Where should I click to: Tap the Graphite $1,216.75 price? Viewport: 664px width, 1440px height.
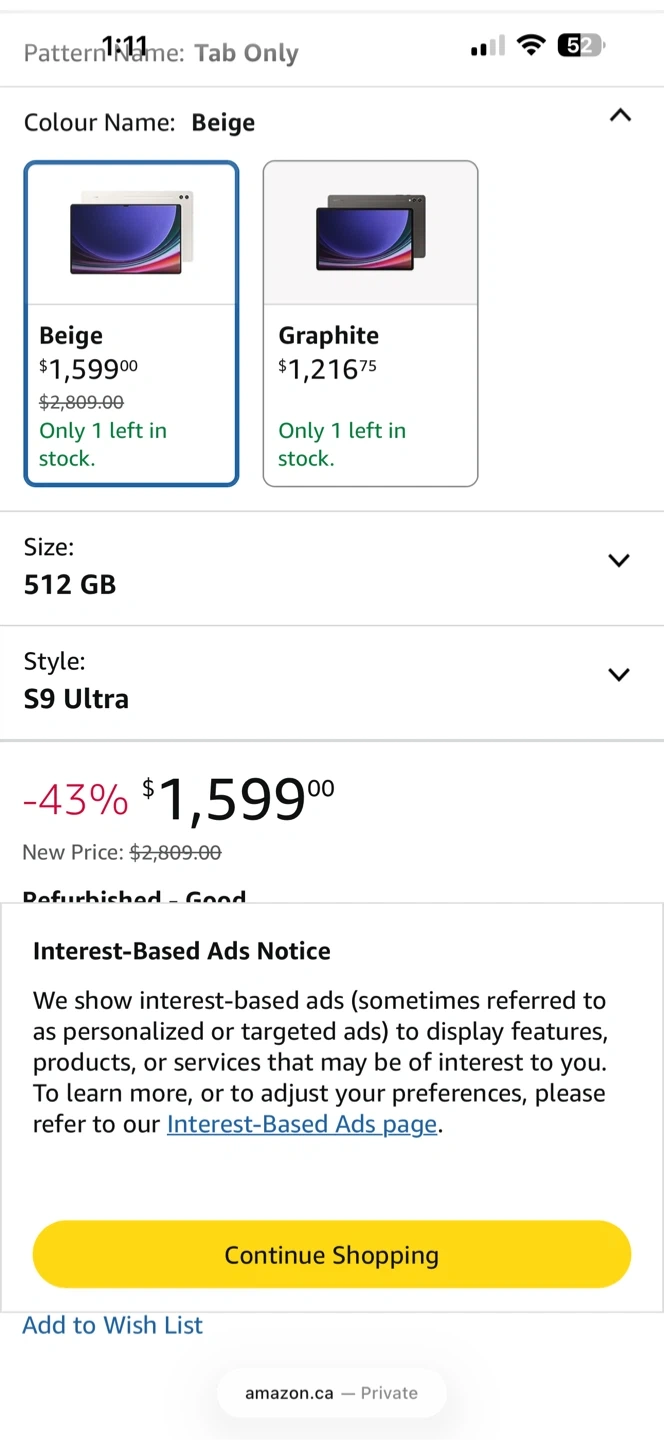click(x=328, y=370)
